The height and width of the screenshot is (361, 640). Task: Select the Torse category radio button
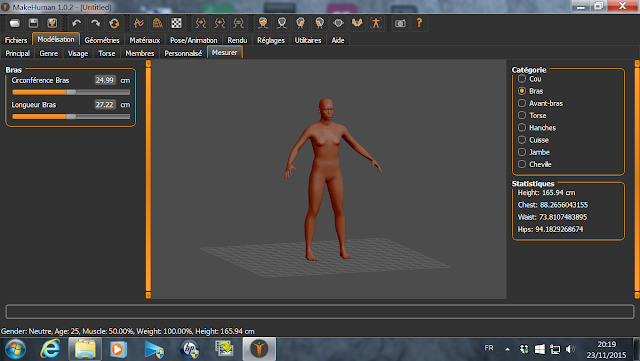click(522, 115)
